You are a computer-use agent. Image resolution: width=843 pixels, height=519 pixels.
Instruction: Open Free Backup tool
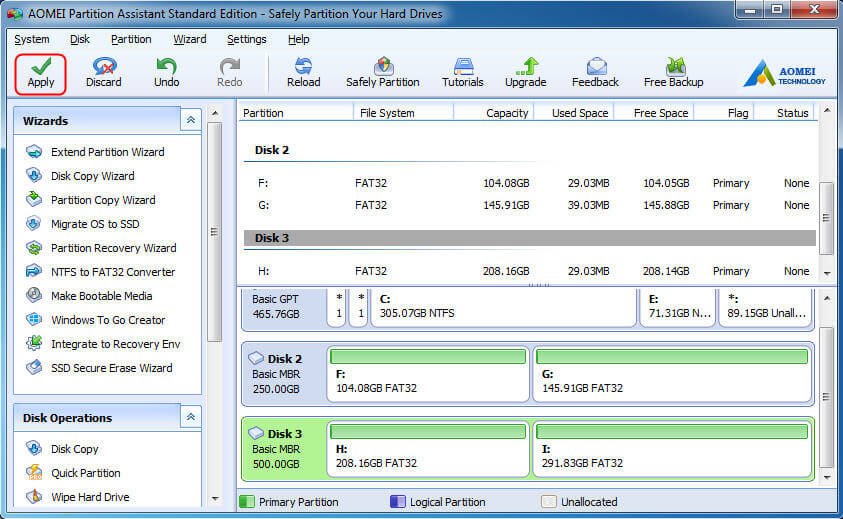[x=673, y=73]
